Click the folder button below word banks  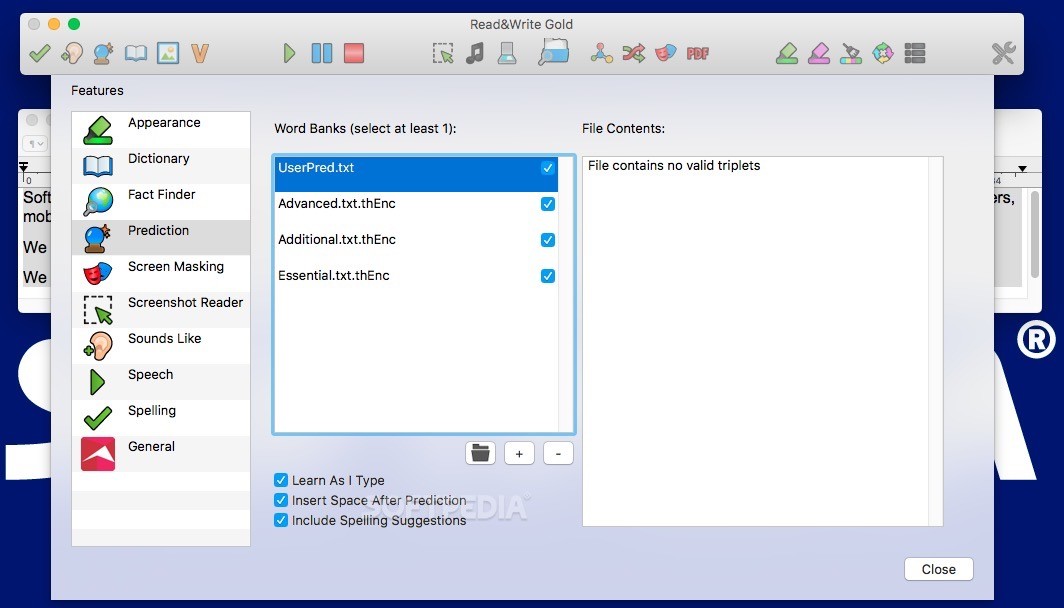tap(480, 453)
